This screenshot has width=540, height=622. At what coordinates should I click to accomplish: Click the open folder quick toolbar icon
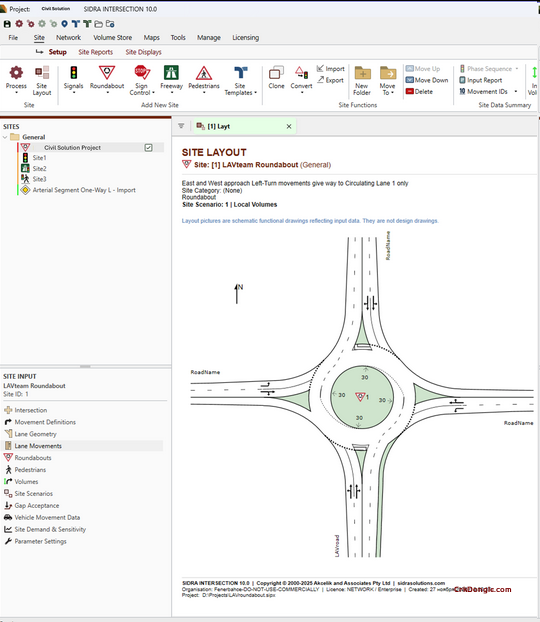pos(98,24)
